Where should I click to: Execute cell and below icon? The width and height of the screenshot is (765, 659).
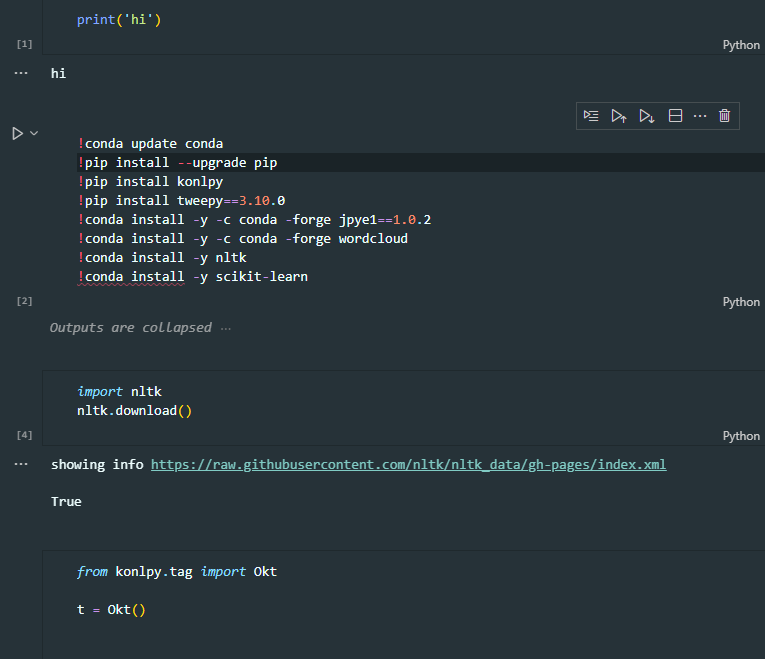647,116
